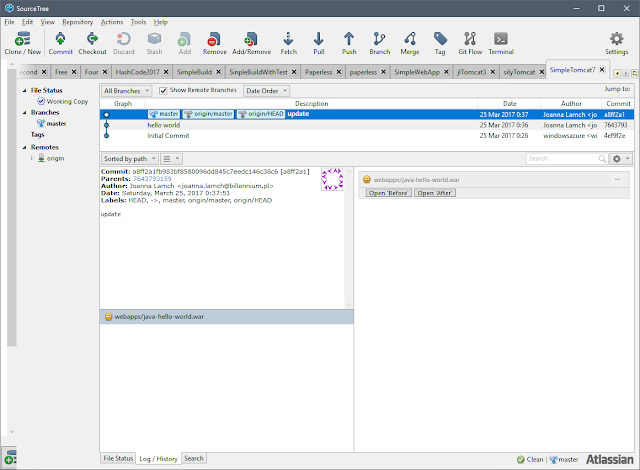Expand the origin remote node
The height and width of the screenshot is (470, 640).
32,158
